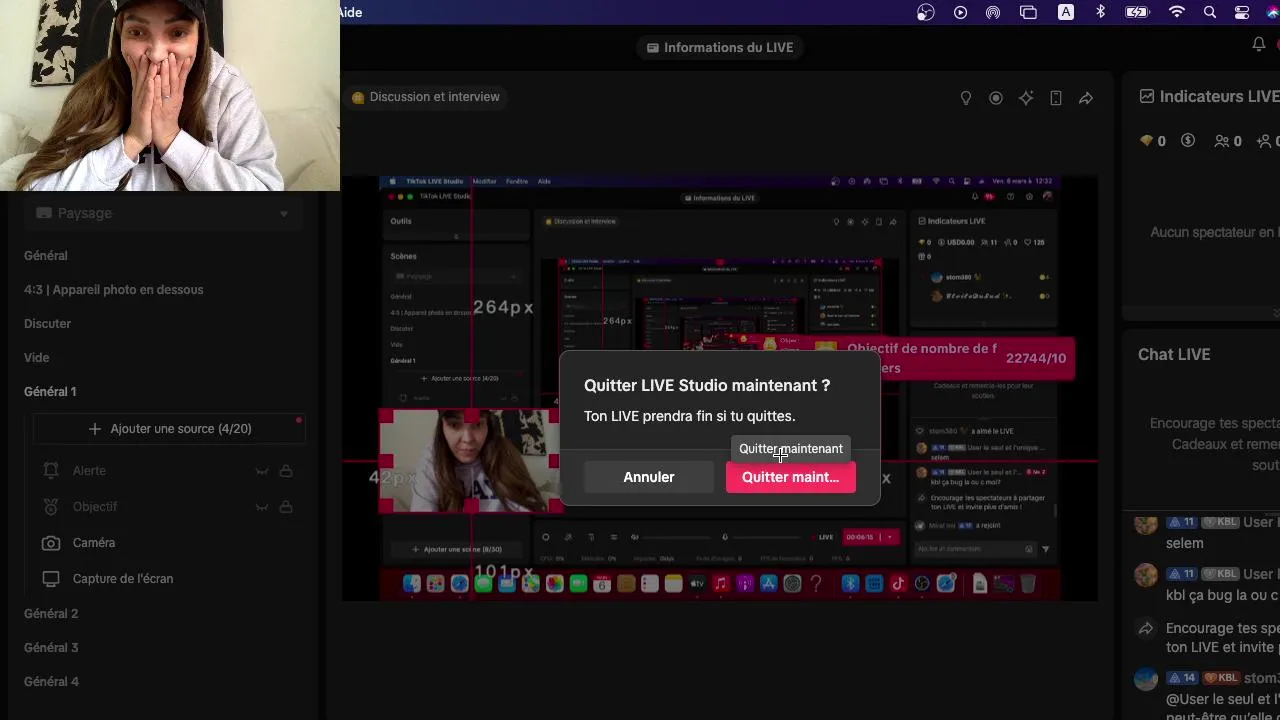Click the AirDrop menu bar icon

pyautogui.click(x=993, y=12)
